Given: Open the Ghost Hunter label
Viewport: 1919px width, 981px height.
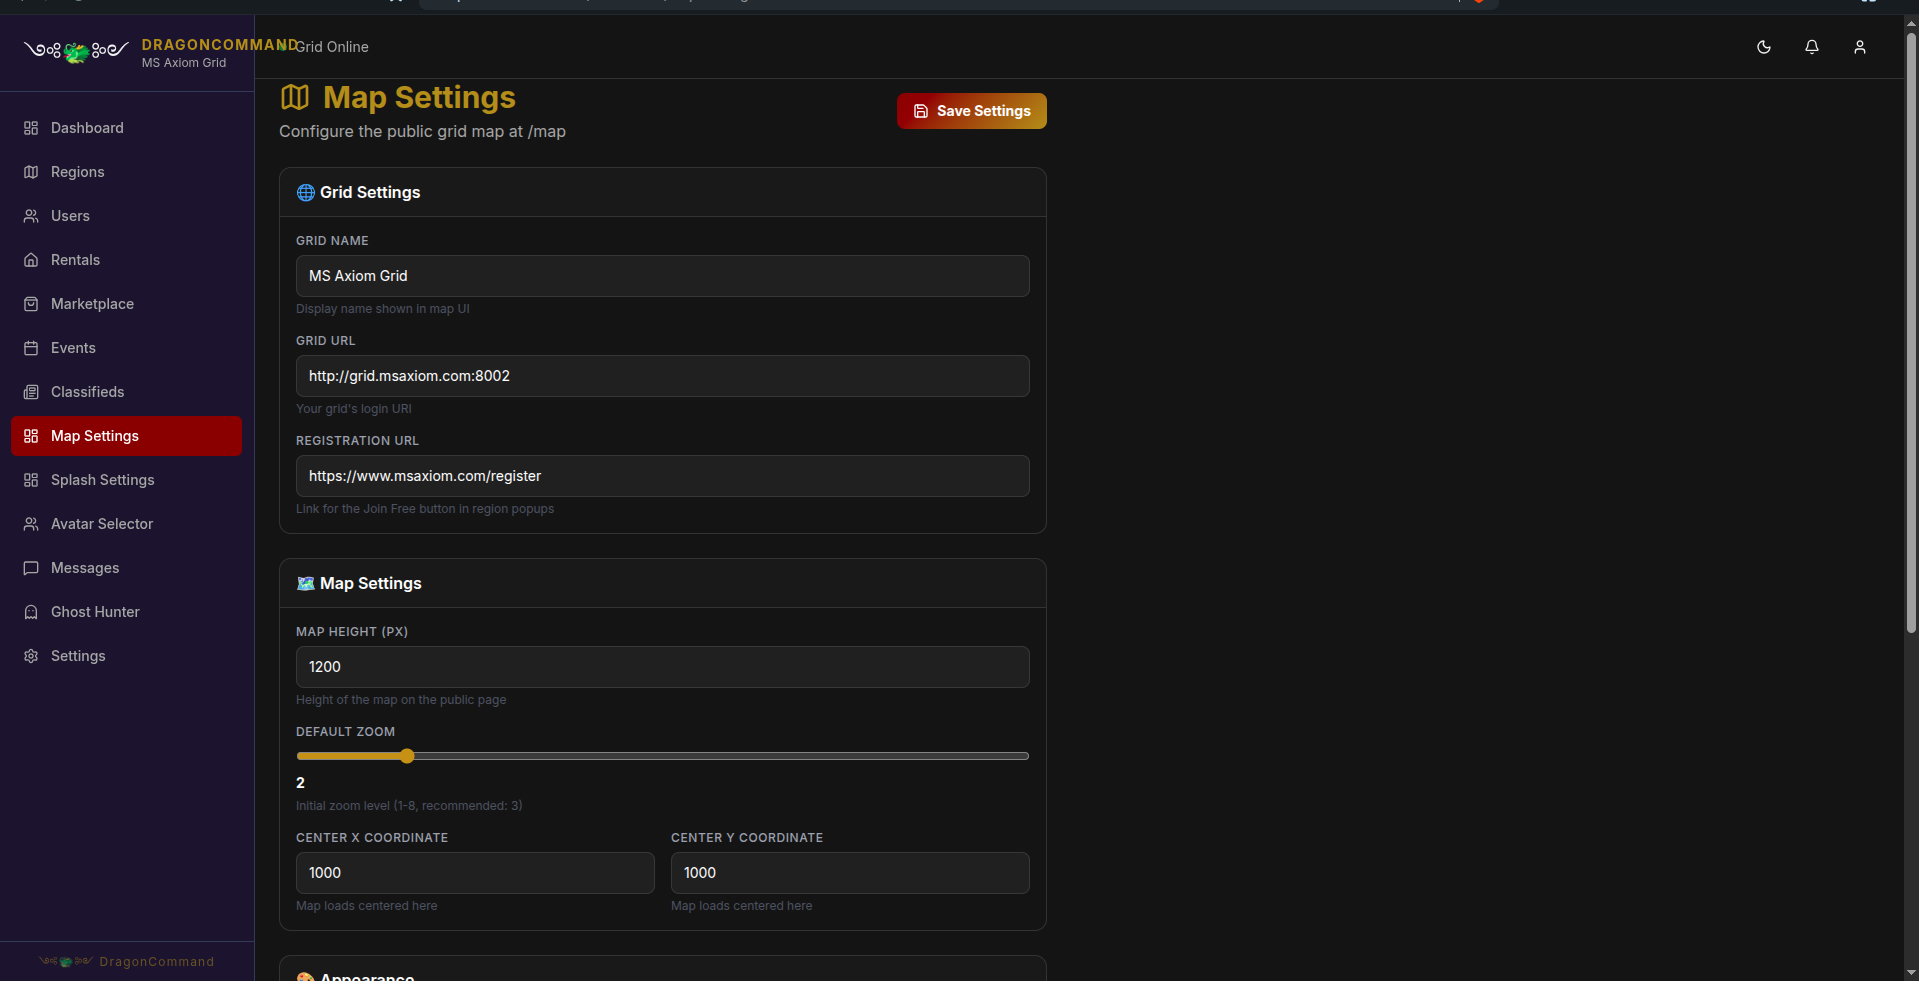Looking at the screenshot, I should pyautogui.click(x=95, y=612).
